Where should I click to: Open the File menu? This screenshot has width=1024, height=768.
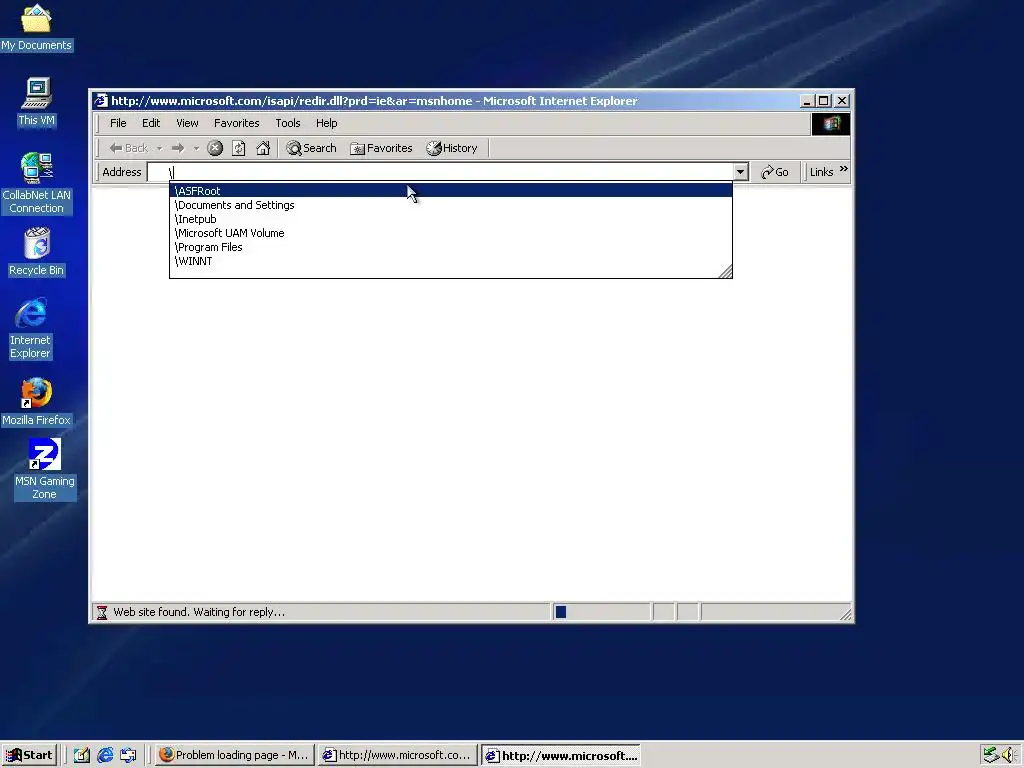tap(118, 123)
